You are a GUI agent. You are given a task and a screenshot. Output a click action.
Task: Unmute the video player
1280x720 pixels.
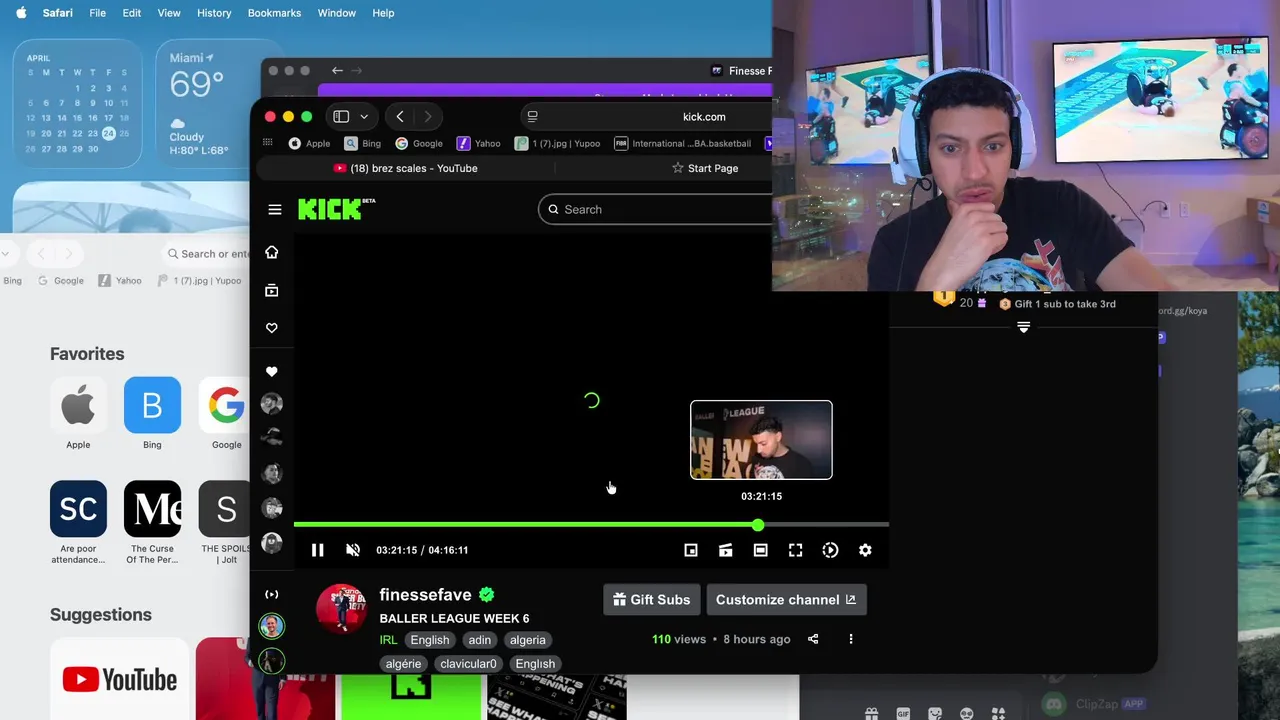tap(353, 550)
